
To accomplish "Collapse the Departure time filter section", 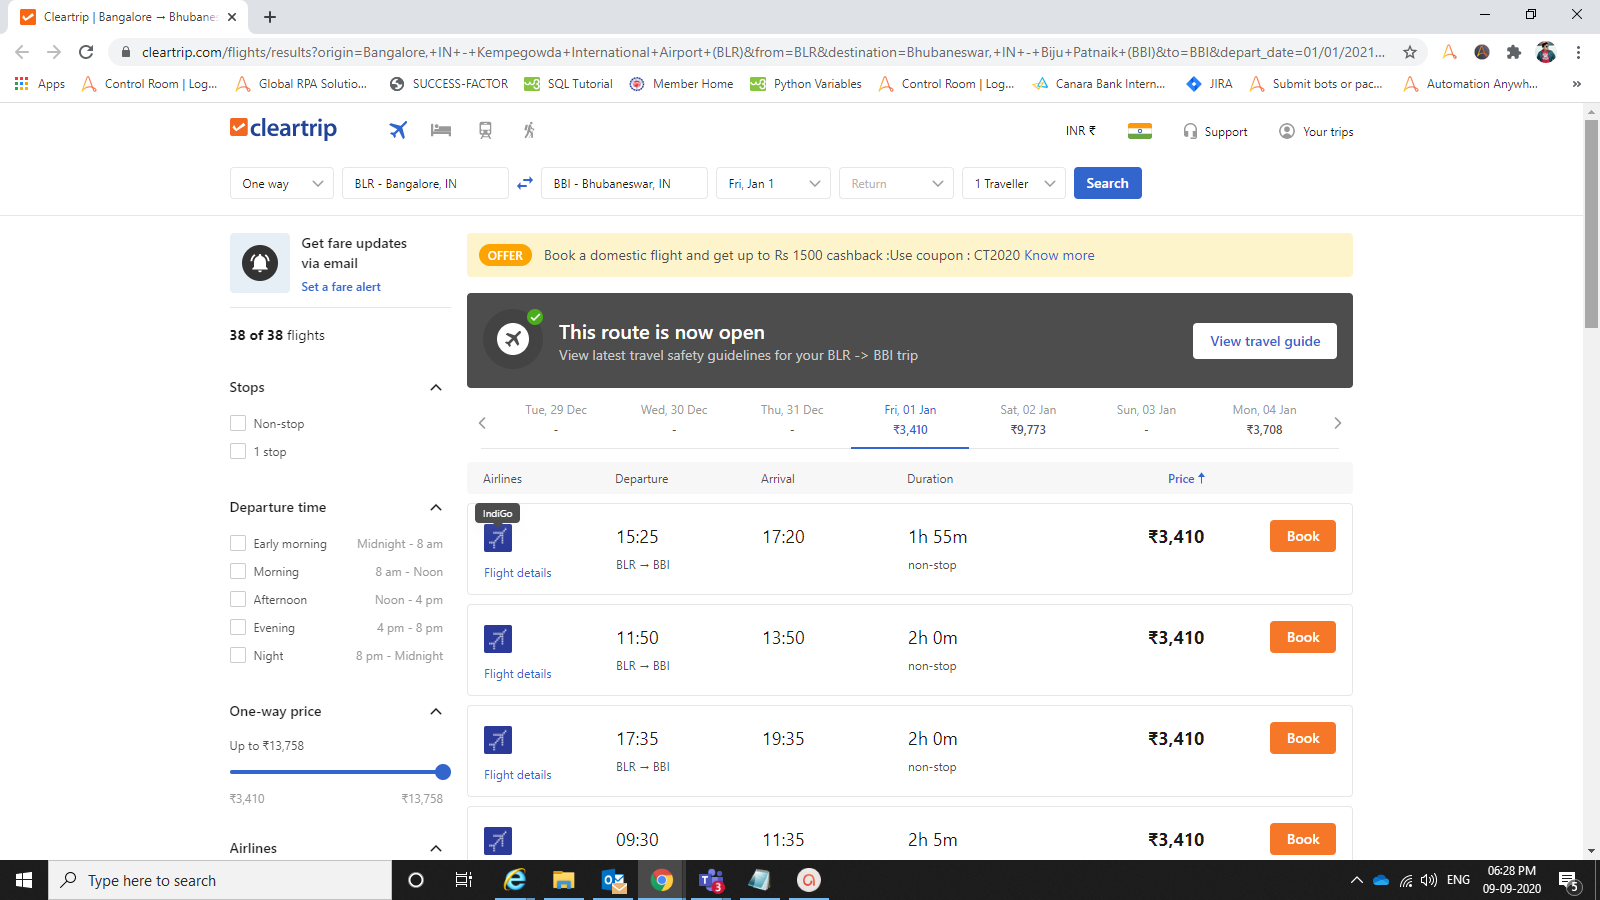I will pyautogui.click(x=435, y=508).
